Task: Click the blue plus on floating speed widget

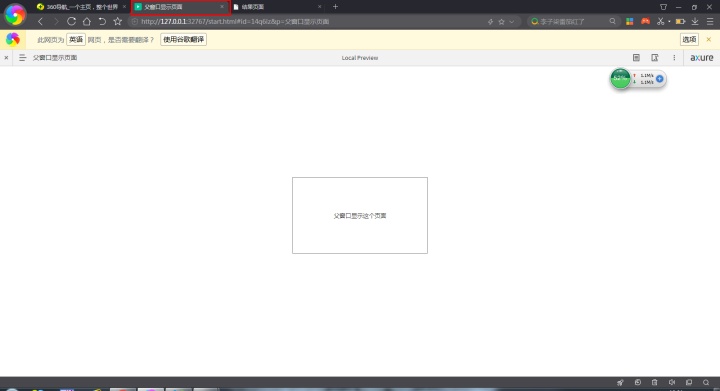Action: click(x=659, y=79)
